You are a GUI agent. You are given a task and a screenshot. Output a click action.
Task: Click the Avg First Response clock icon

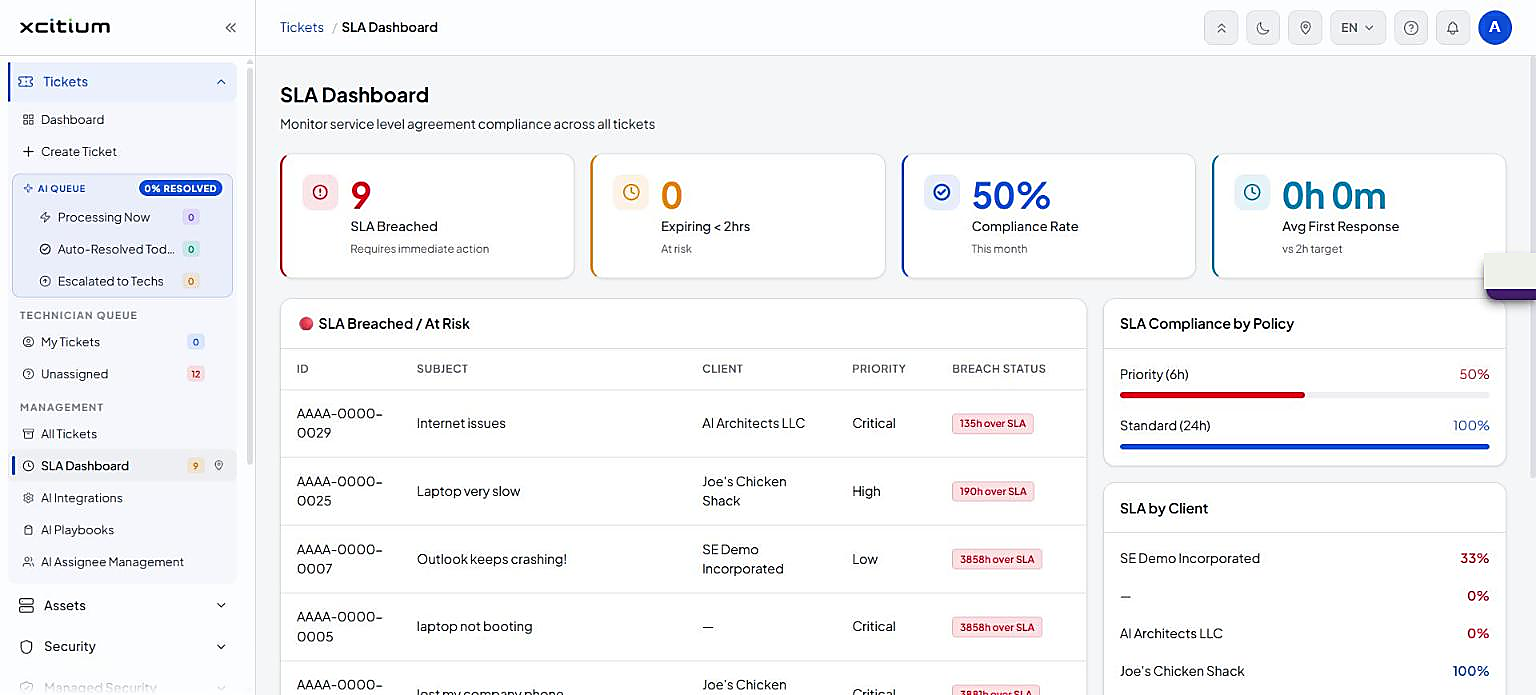coord(1252,192)
